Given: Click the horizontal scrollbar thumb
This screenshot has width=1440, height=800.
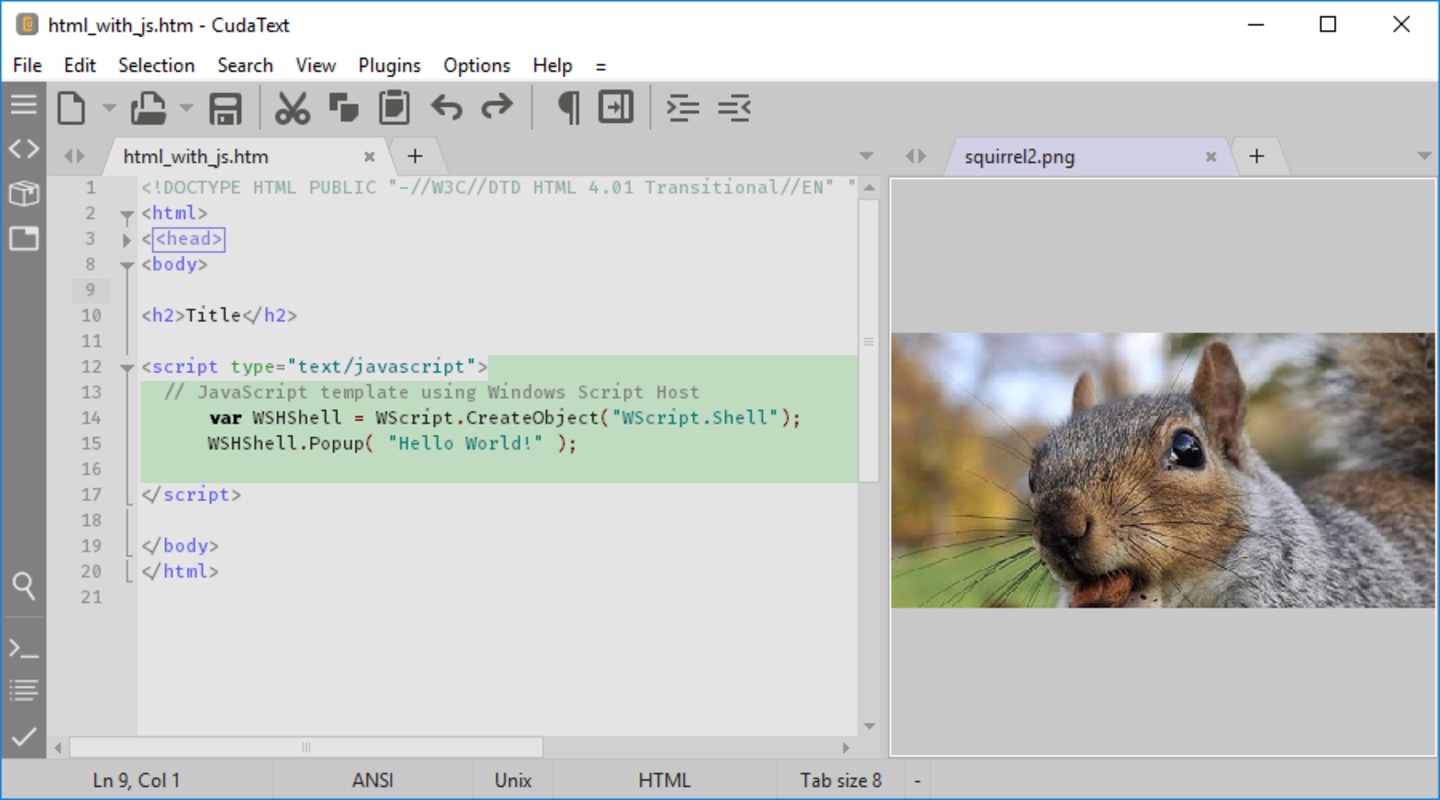Looking at the screenshot, I should tap(306, 747).
